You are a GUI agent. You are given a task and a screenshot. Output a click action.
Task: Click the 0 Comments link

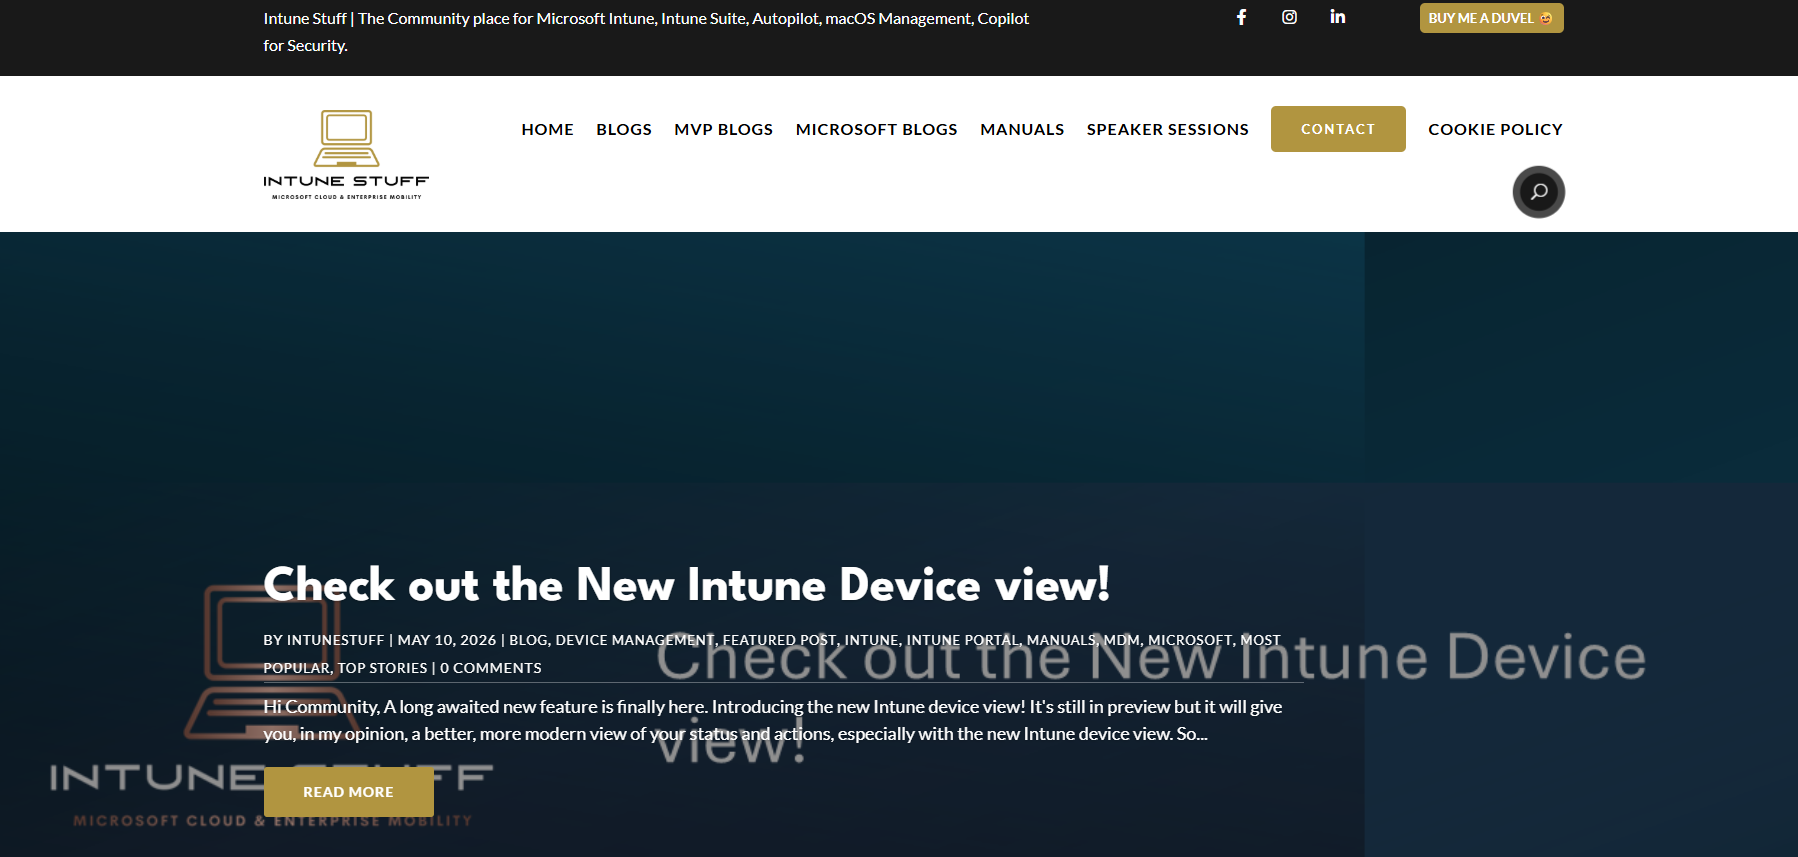coord(491,668)
